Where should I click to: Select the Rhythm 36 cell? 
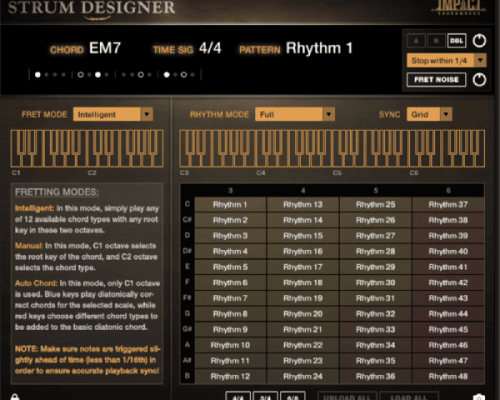[376, 376]
